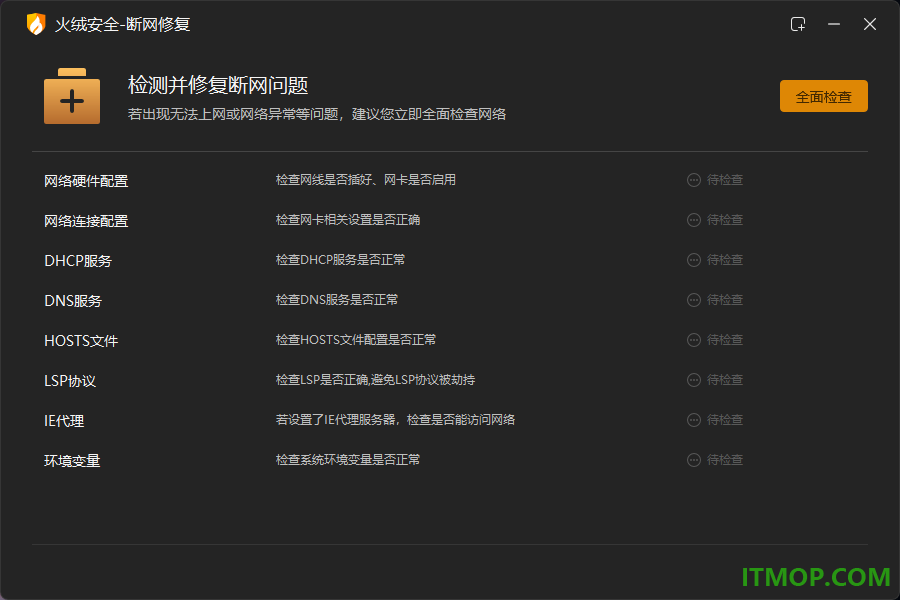The image size is (900, 600).
Task: Click description 检查DHCP服务是否正常
Action: (340, 260)
